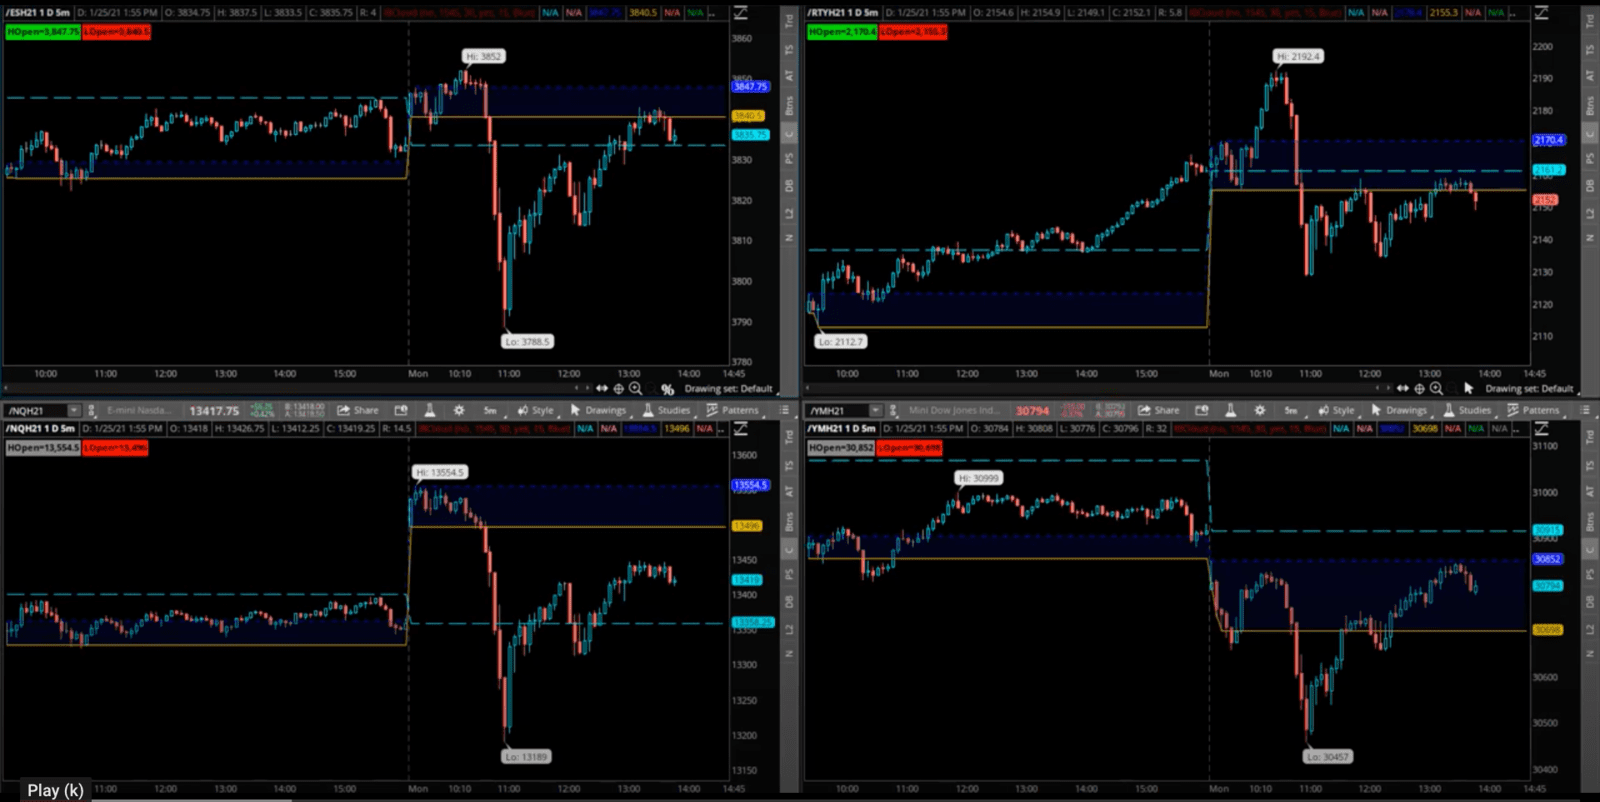Open the L2 side tab on the /RTY chart

1590,214
